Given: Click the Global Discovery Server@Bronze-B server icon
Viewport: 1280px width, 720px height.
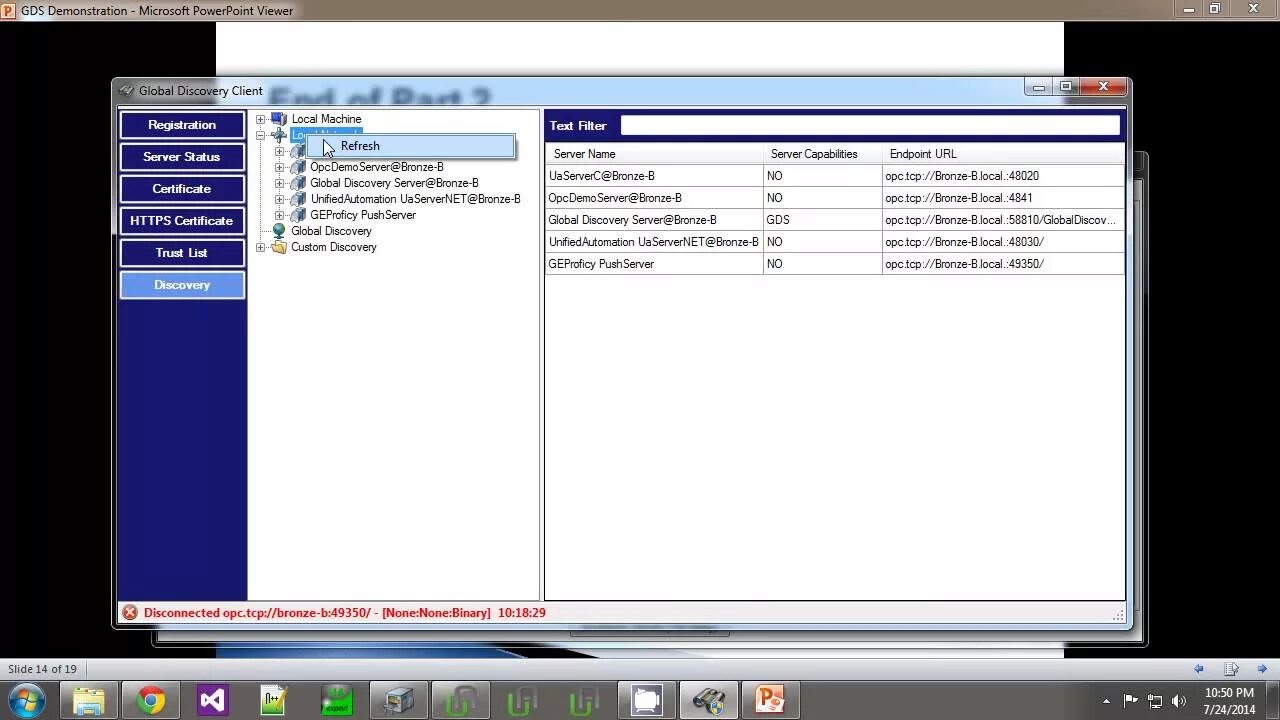Looking at the screenshot, I should [x=298, y=183].
